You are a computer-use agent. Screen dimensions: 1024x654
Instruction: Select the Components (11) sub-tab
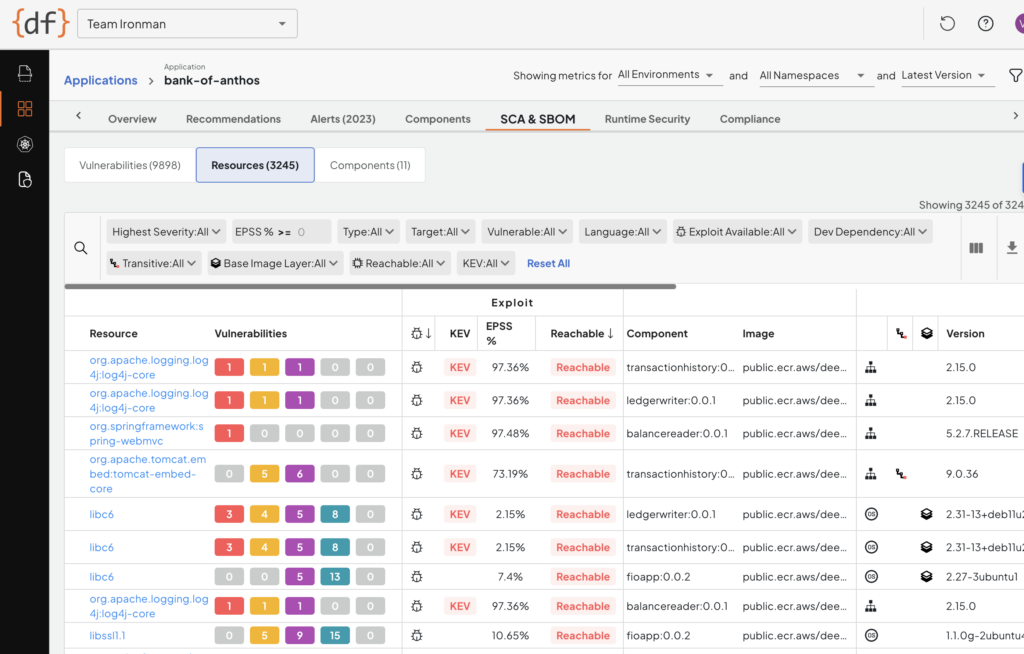(x=370, y=165)
